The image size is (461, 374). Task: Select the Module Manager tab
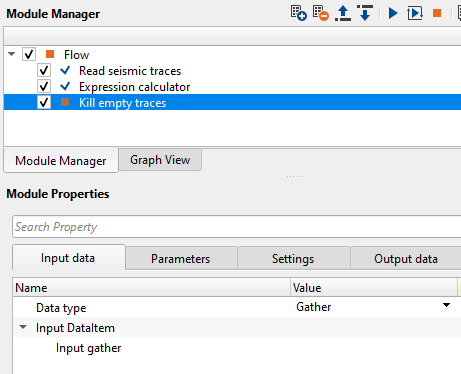click(x=61, y=161)
